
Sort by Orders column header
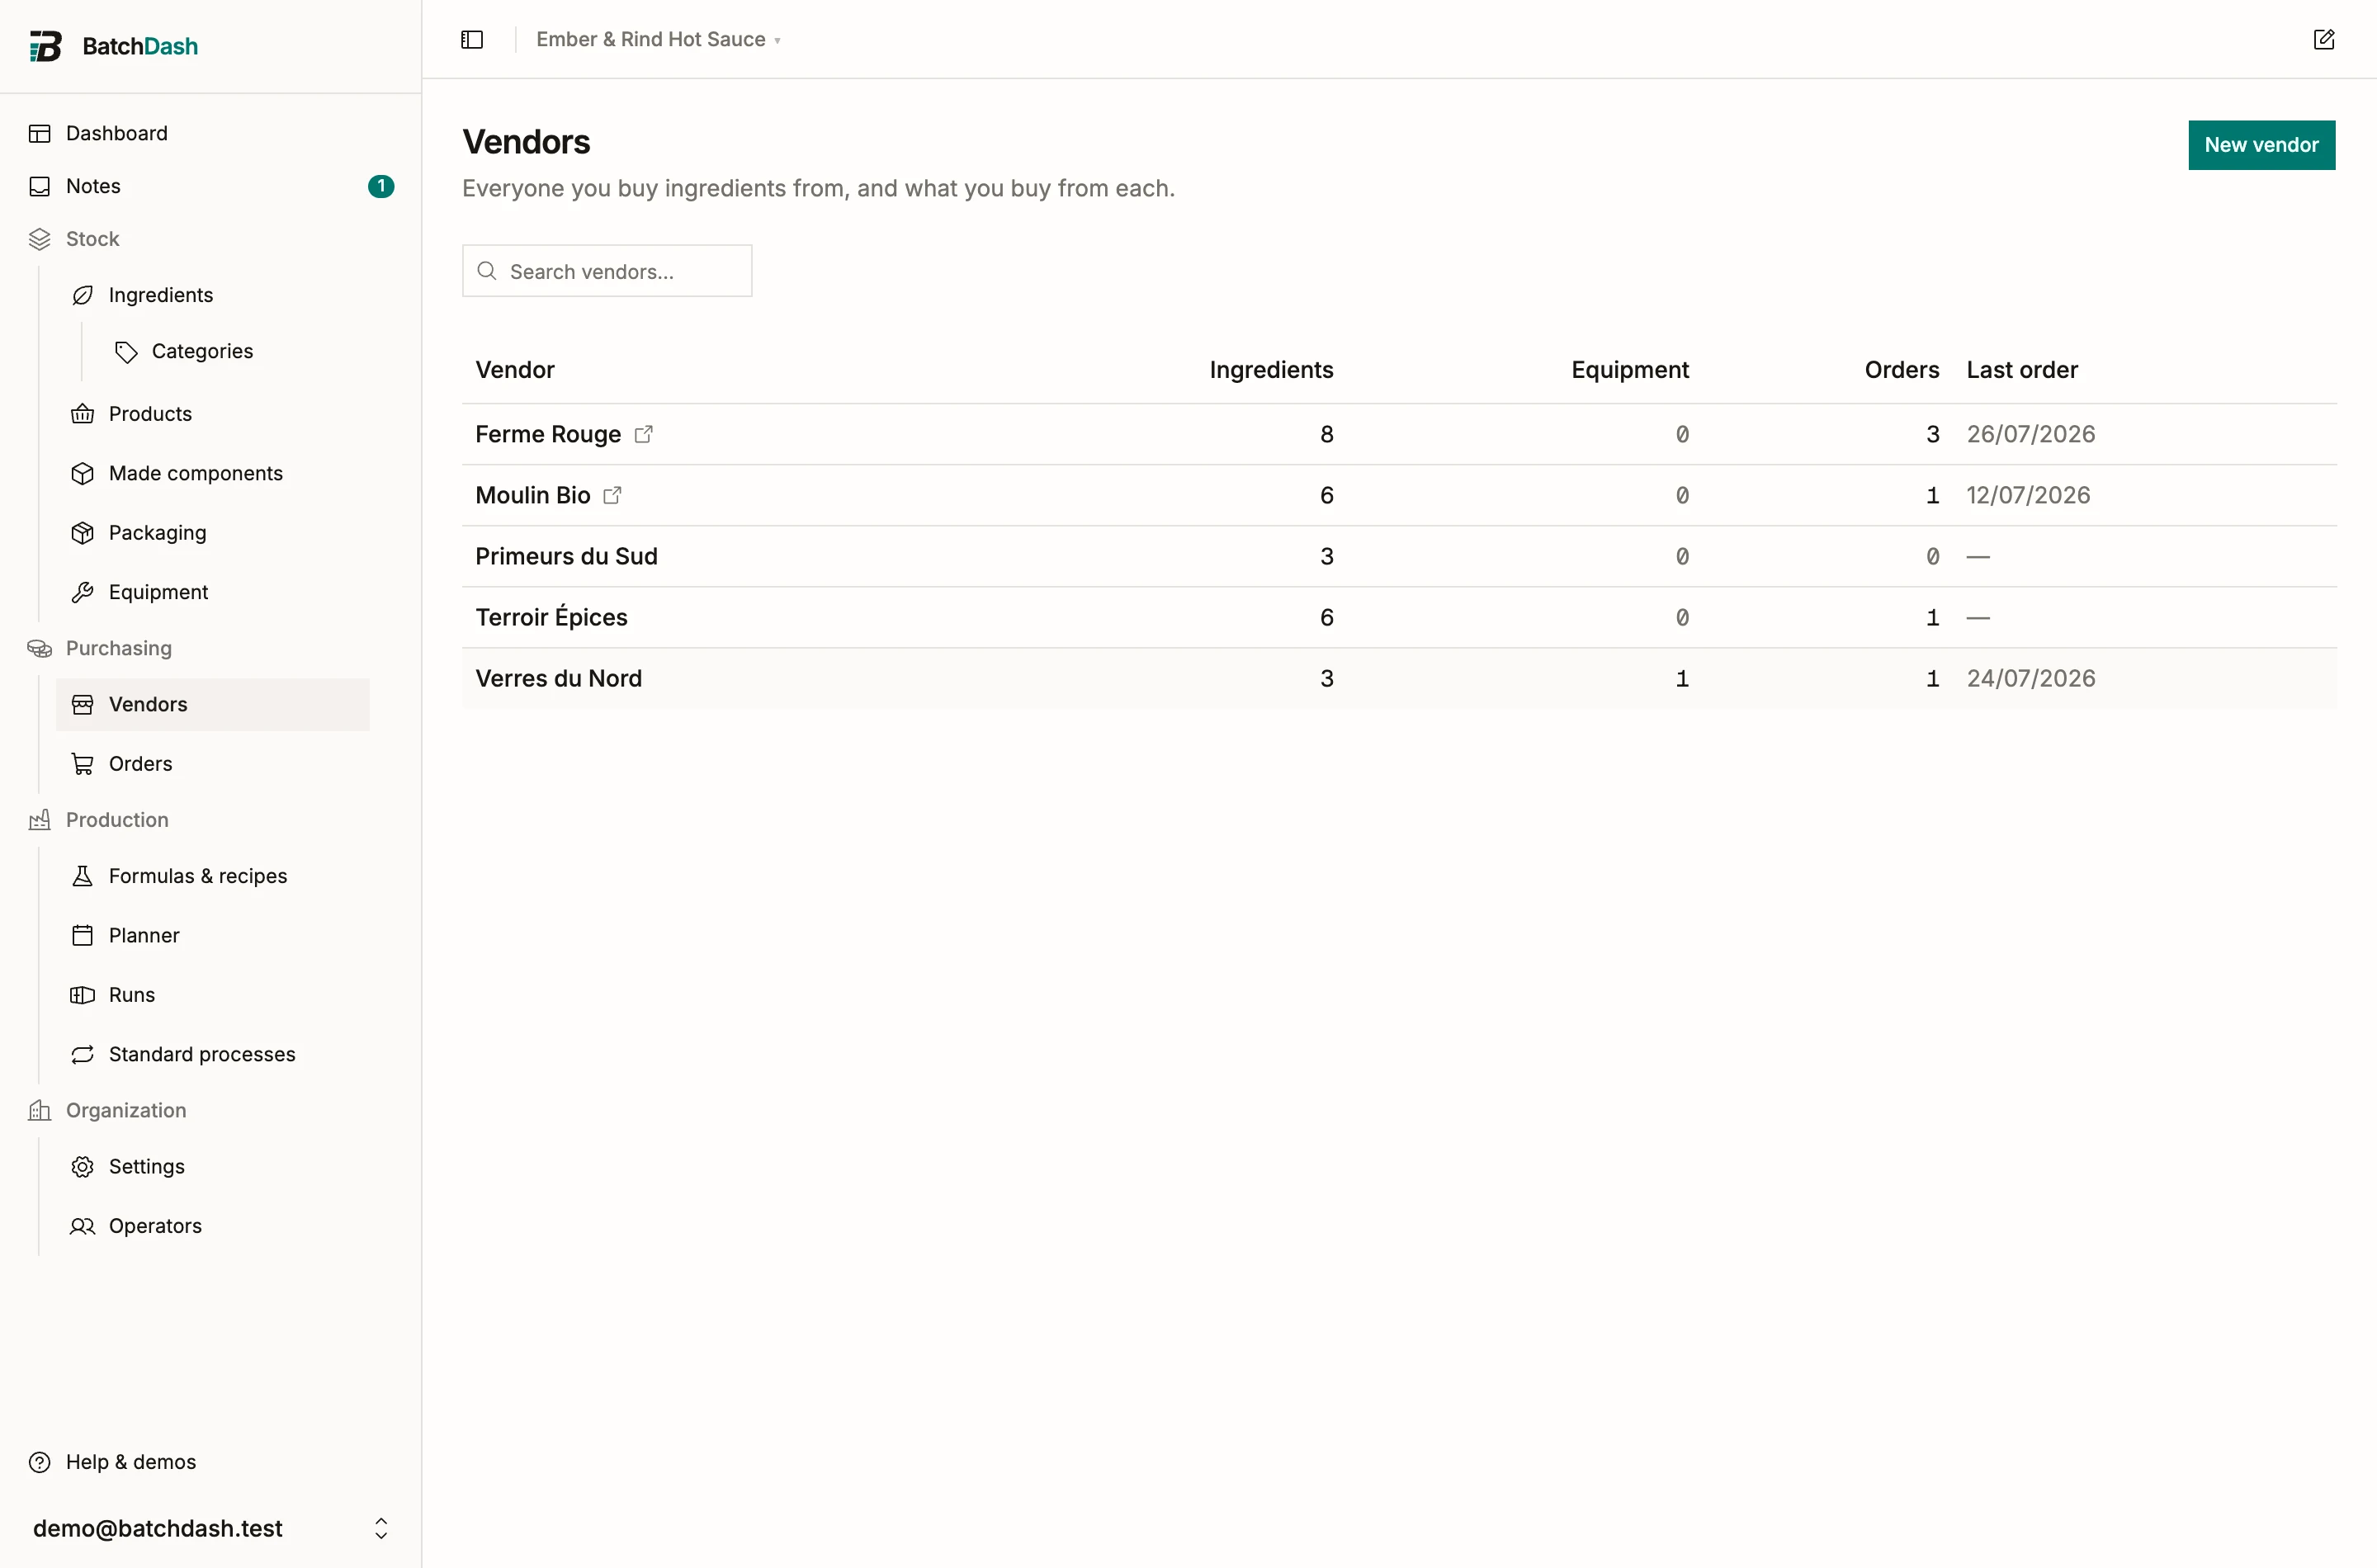[x=1902, y=370]
